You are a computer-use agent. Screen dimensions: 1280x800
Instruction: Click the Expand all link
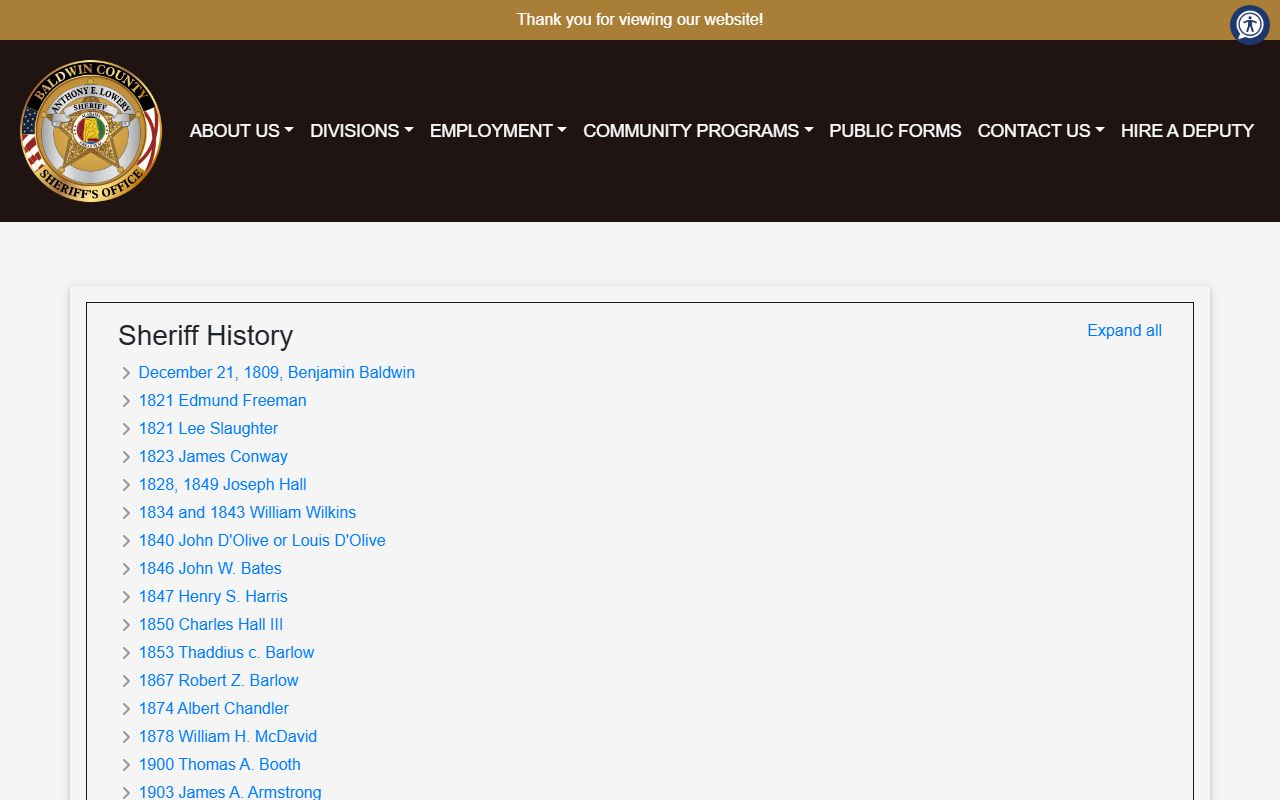[1124, 331]
